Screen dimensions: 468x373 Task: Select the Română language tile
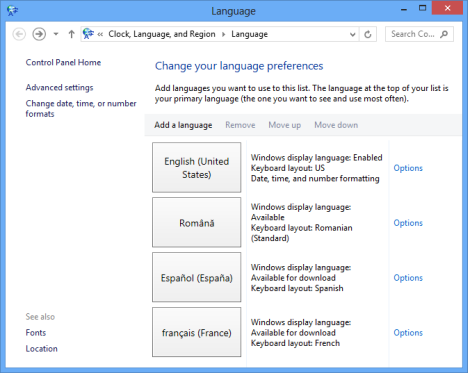[x=197, y=222]
